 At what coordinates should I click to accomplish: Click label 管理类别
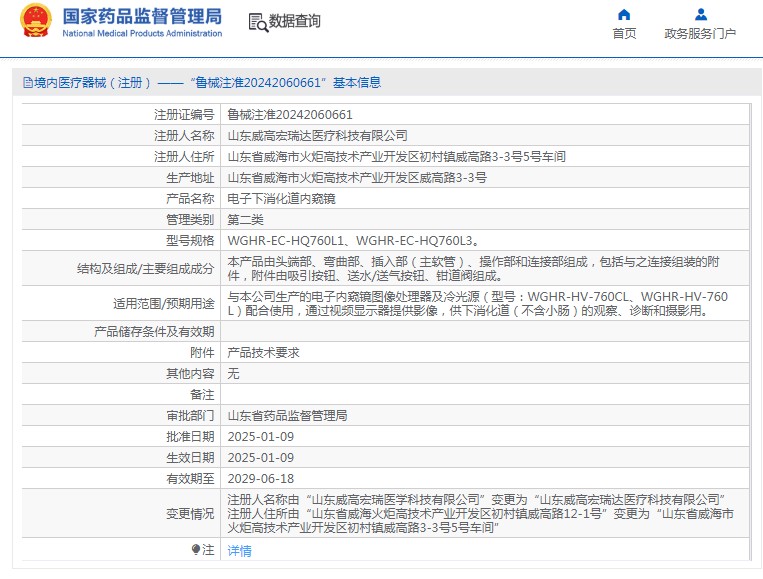(190, 219)
